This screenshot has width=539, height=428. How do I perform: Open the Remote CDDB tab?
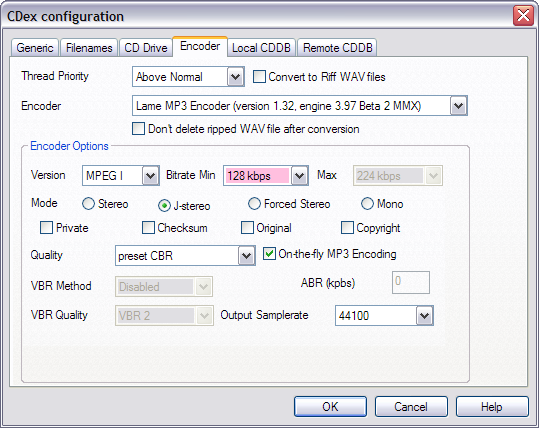click(x=338, y=47)
